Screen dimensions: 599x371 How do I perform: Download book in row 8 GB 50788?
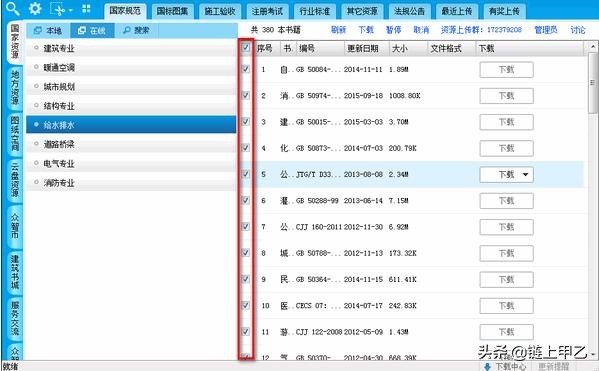pos(507,253)
